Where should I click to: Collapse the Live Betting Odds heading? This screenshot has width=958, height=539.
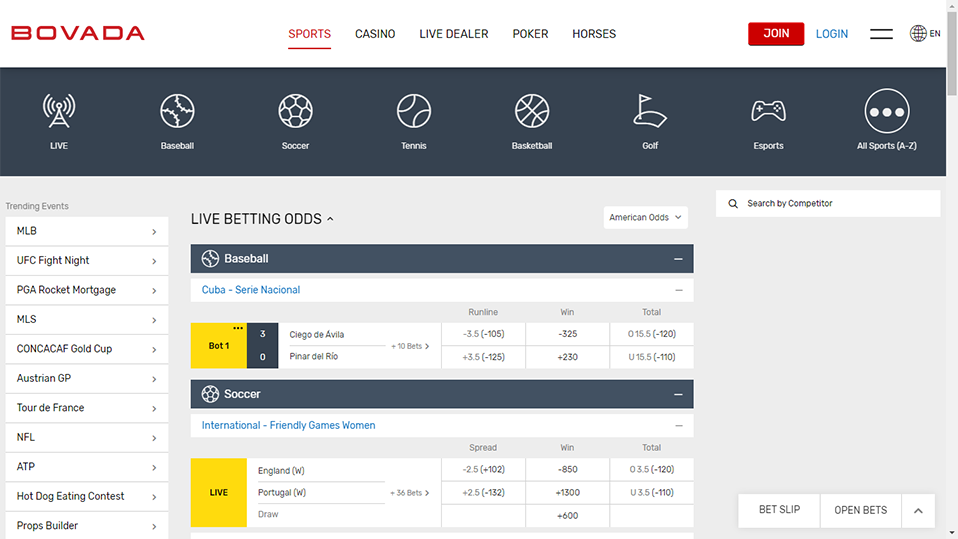[330, 219]
